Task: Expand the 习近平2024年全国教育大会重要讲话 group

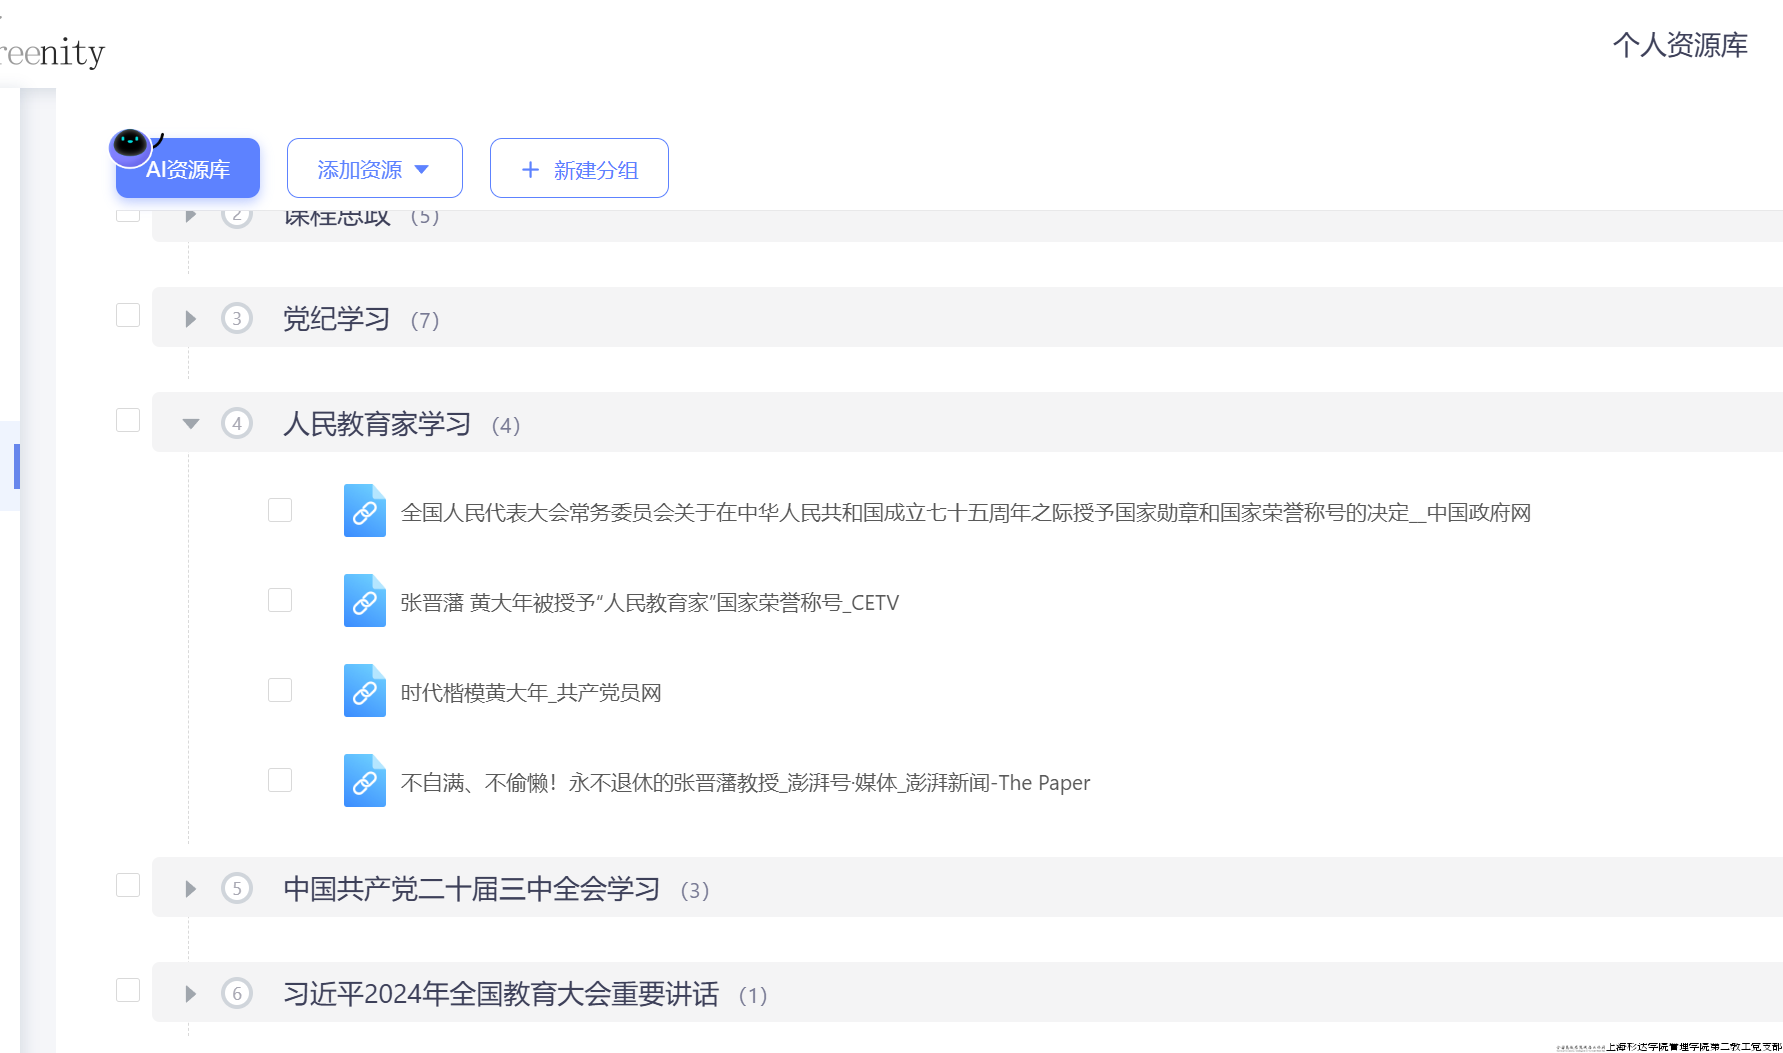Action: point(190,993)
